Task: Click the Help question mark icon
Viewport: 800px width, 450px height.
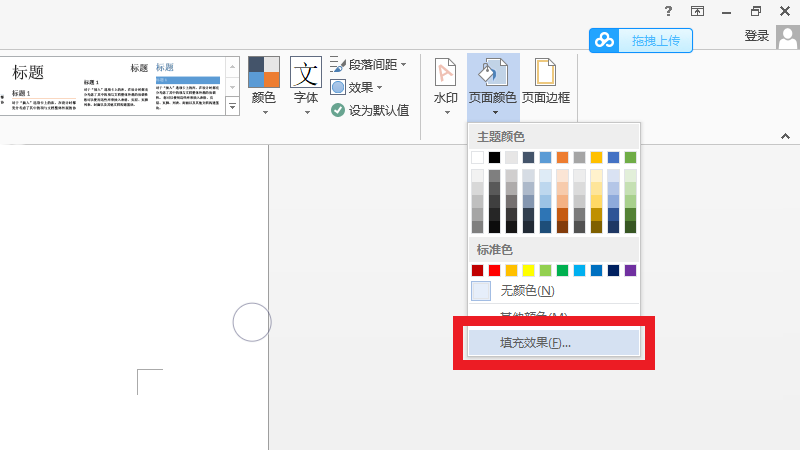Action: [668, 11]
